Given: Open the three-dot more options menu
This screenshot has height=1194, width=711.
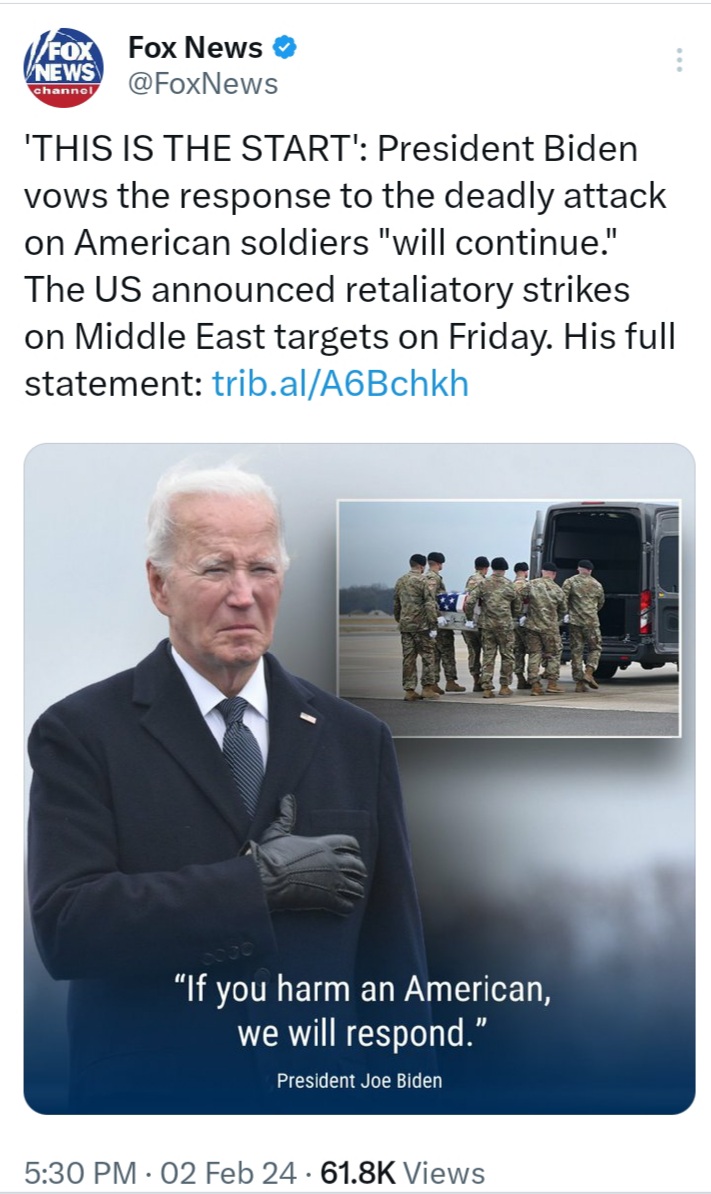Looking at the screenshot, I should pos(679,60).
